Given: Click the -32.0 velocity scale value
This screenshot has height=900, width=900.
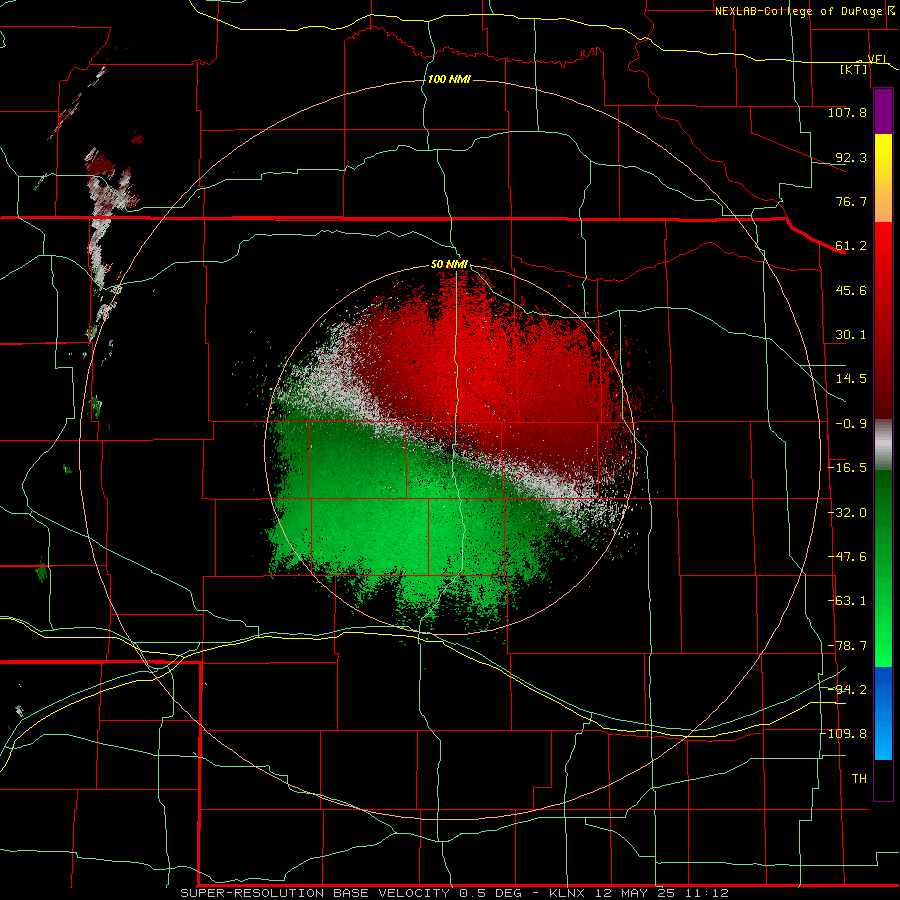Looking at the screenshot, I should (x=847, y=513).
